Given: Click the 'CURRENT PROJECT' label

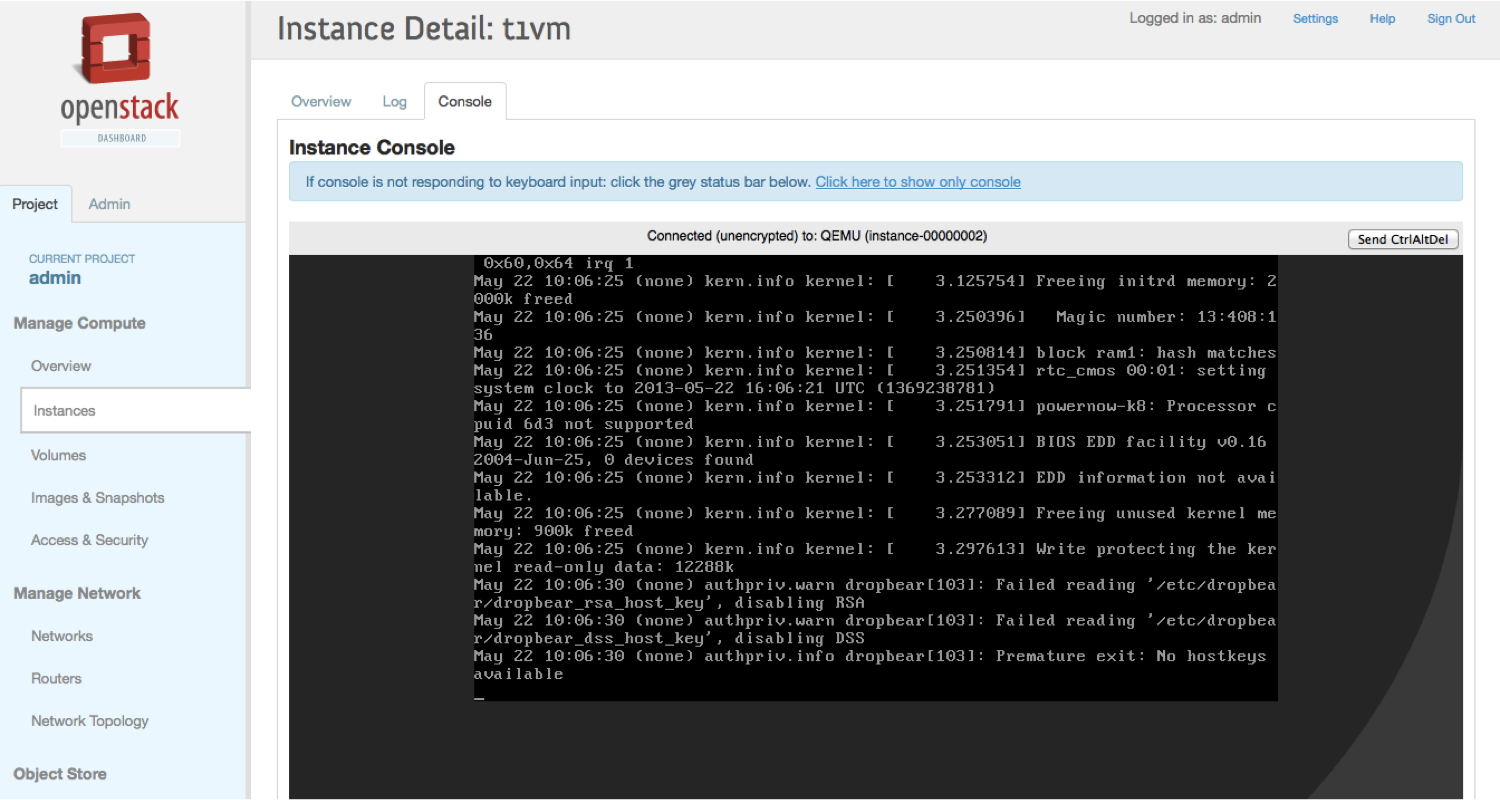Looking at the screenshot, I should pyautogui.click(x=82, y=259).
